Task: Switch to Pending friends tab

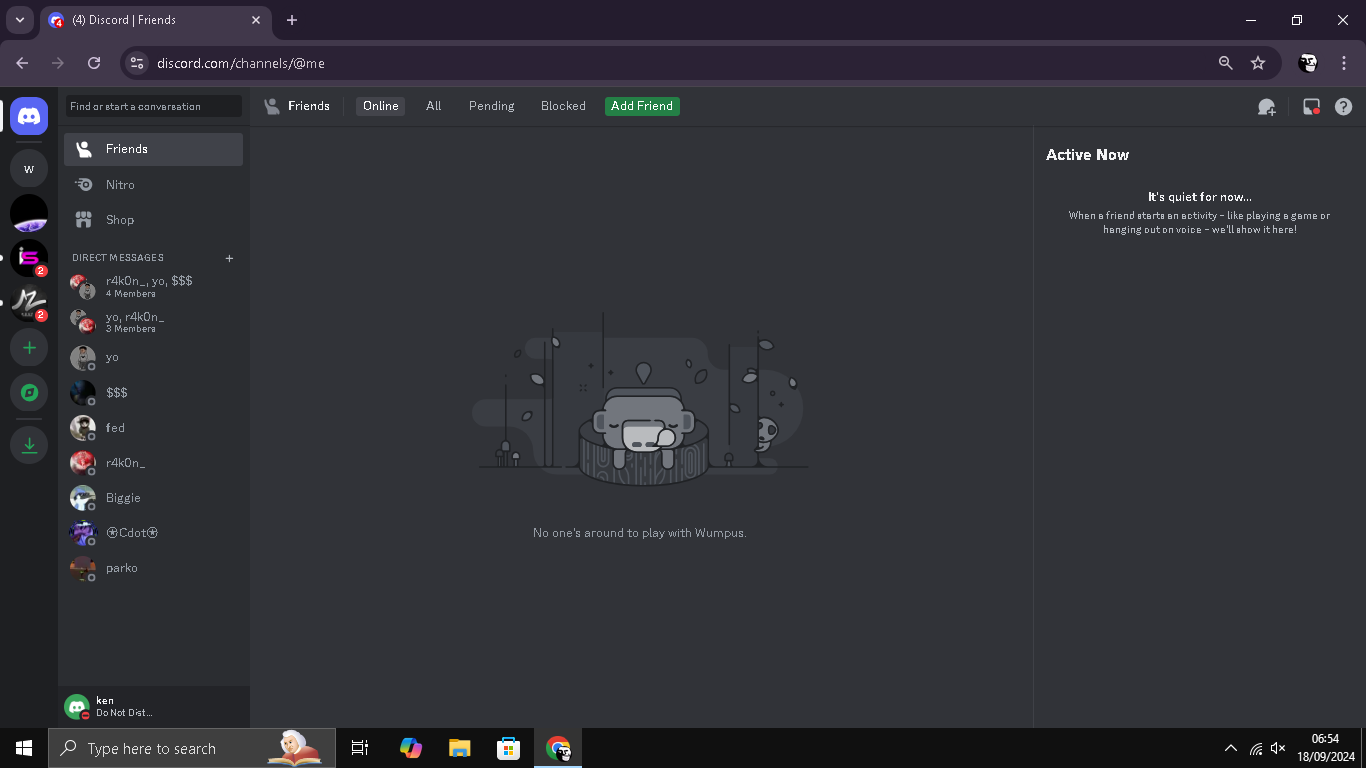Action: click(491, 106)
